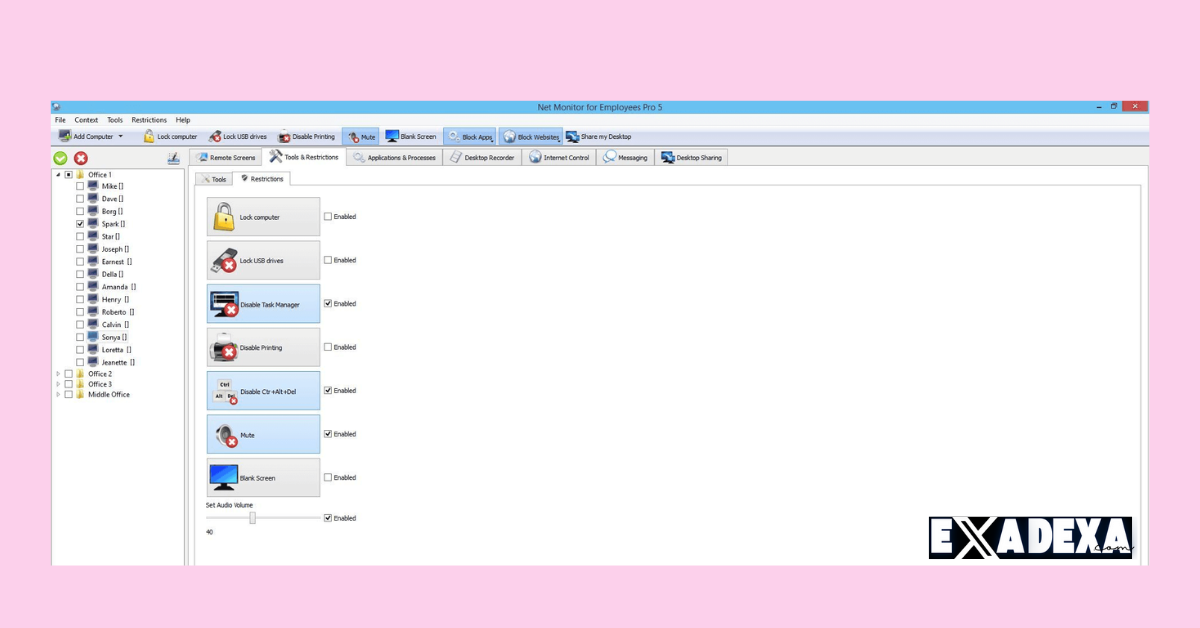Click the red deselect-all icon
1200x628 pixels.
tap(79, 157)
